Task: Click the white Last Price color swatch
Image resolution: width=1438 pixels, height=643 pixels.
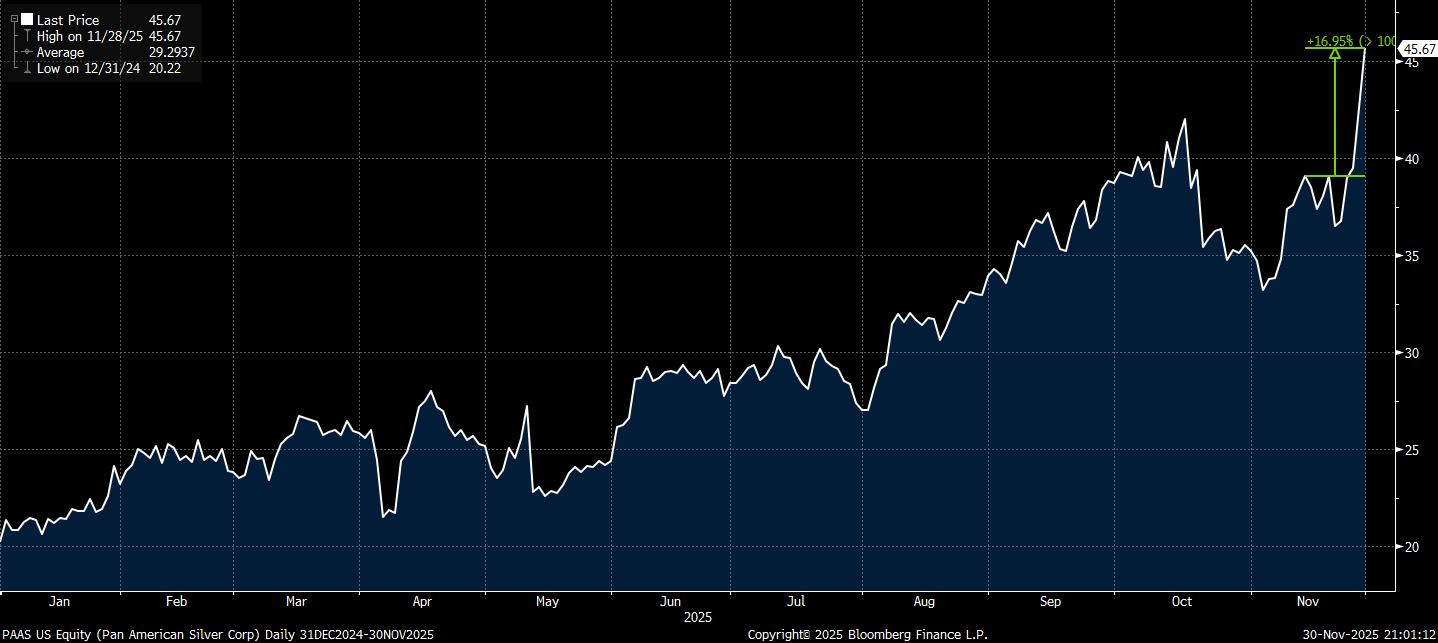Action: pos(27,20)
